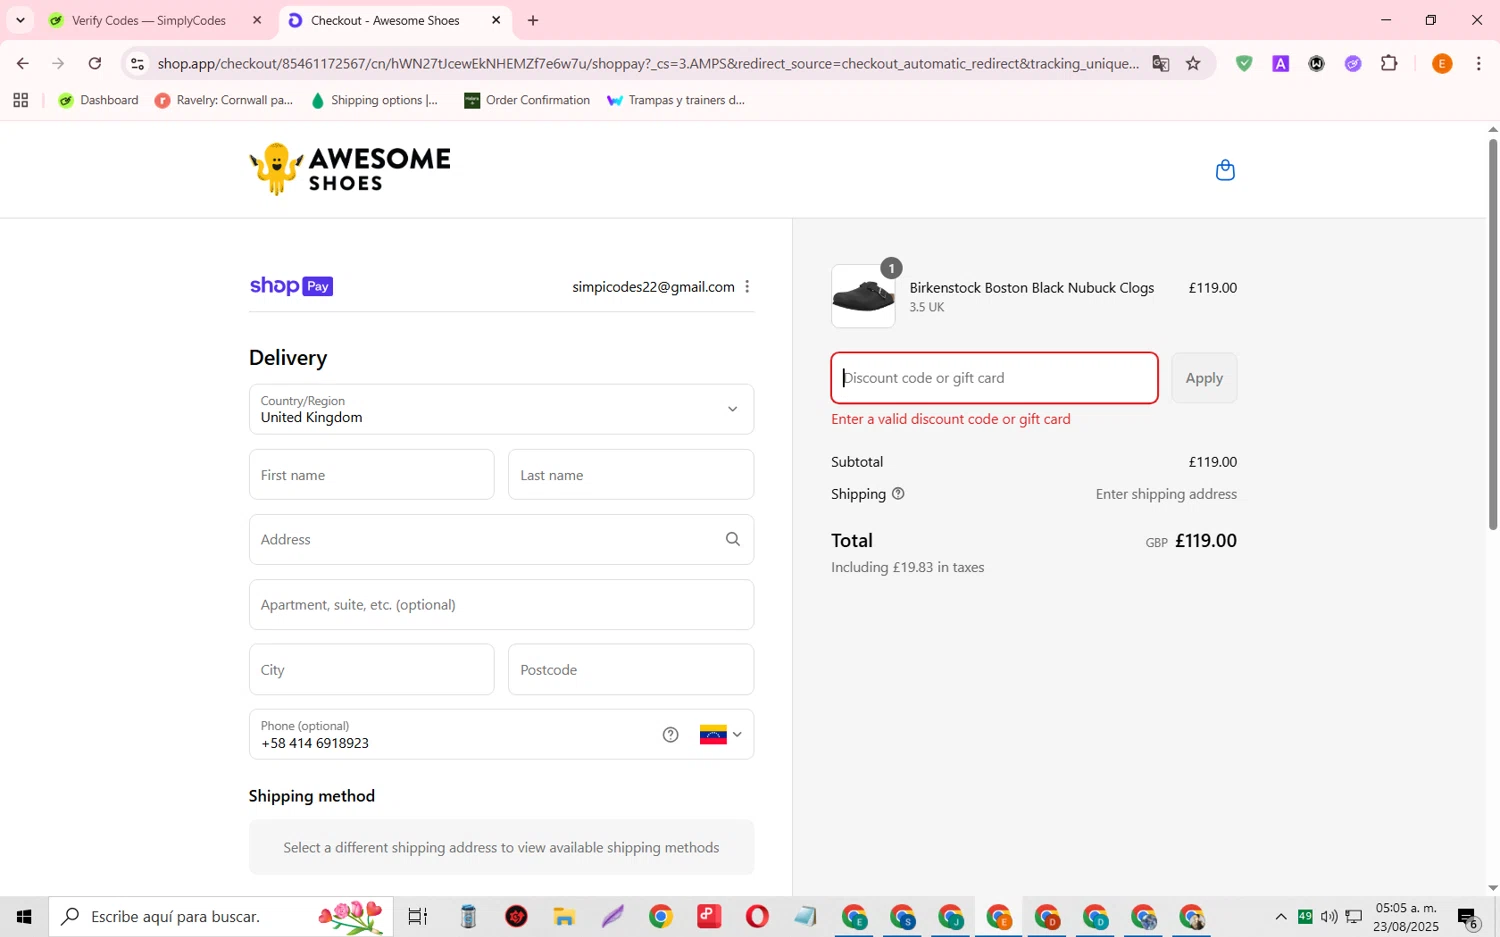Click the Postcode field
The width and height of the screenshot is (1500, 937).
tap(631, 669)
